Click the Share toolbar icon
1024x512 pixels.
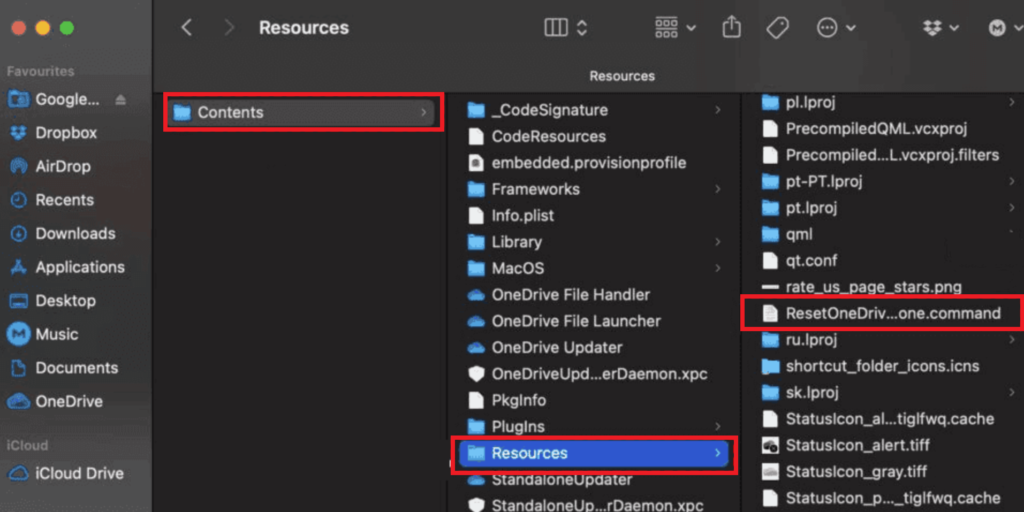[732, 28]
